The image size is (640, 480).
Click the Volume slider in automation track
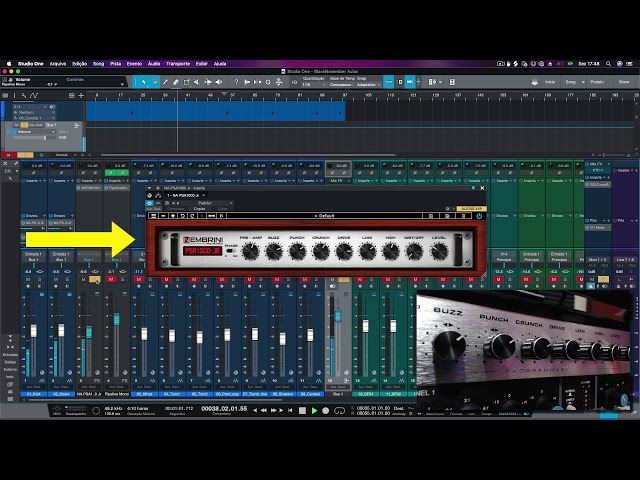(x=36, y=138)
